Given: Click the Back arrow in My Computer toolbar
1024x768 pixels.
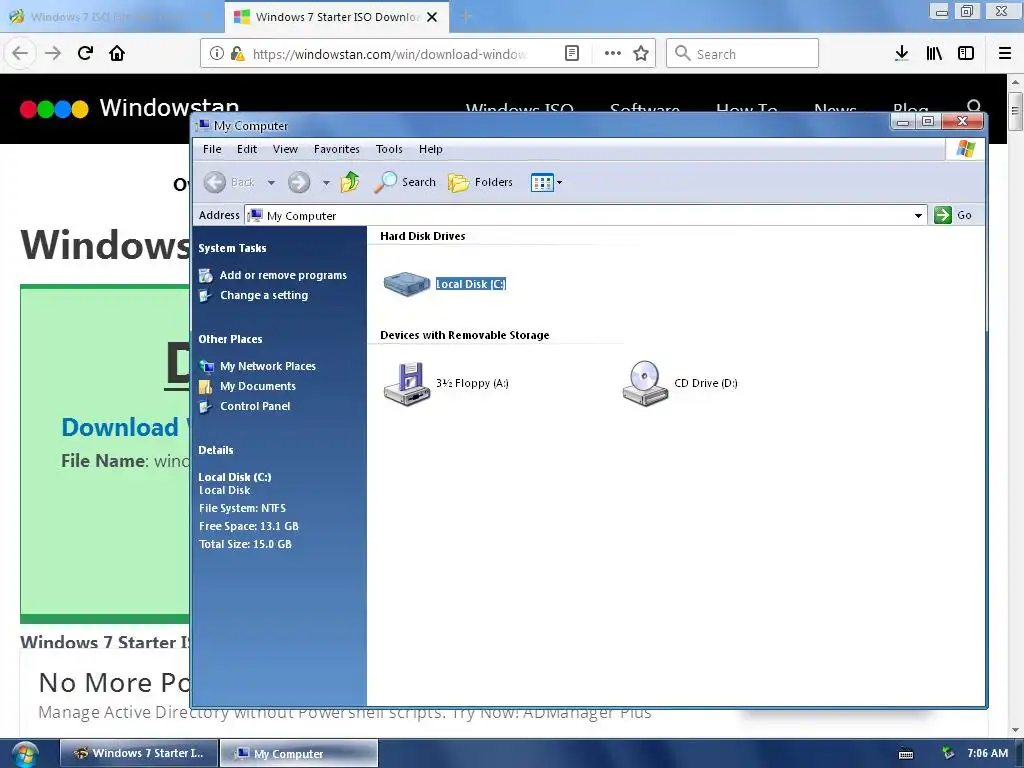Looking at the screenshot, I should coord(215,182).
